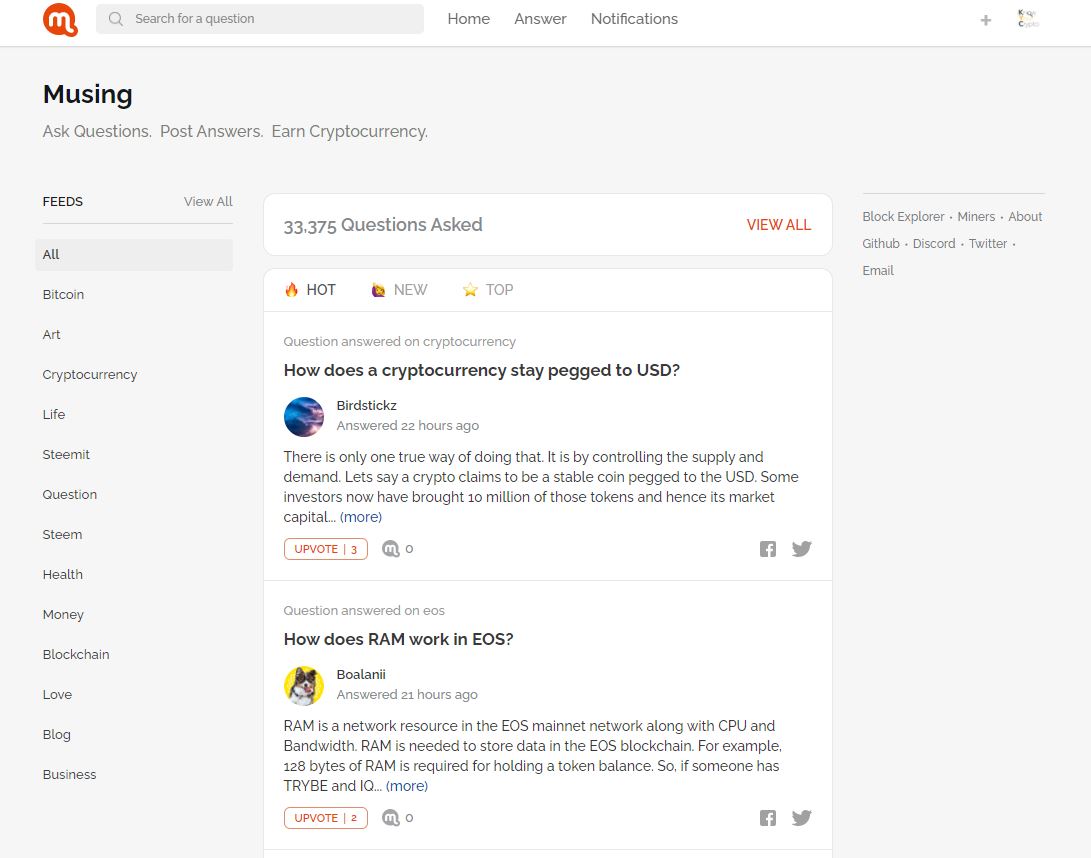Image resolution: width=1091 pixels, height=858 pixels.
Task: Share USD pegged answer on Facebook
Action: coord(767,549)
